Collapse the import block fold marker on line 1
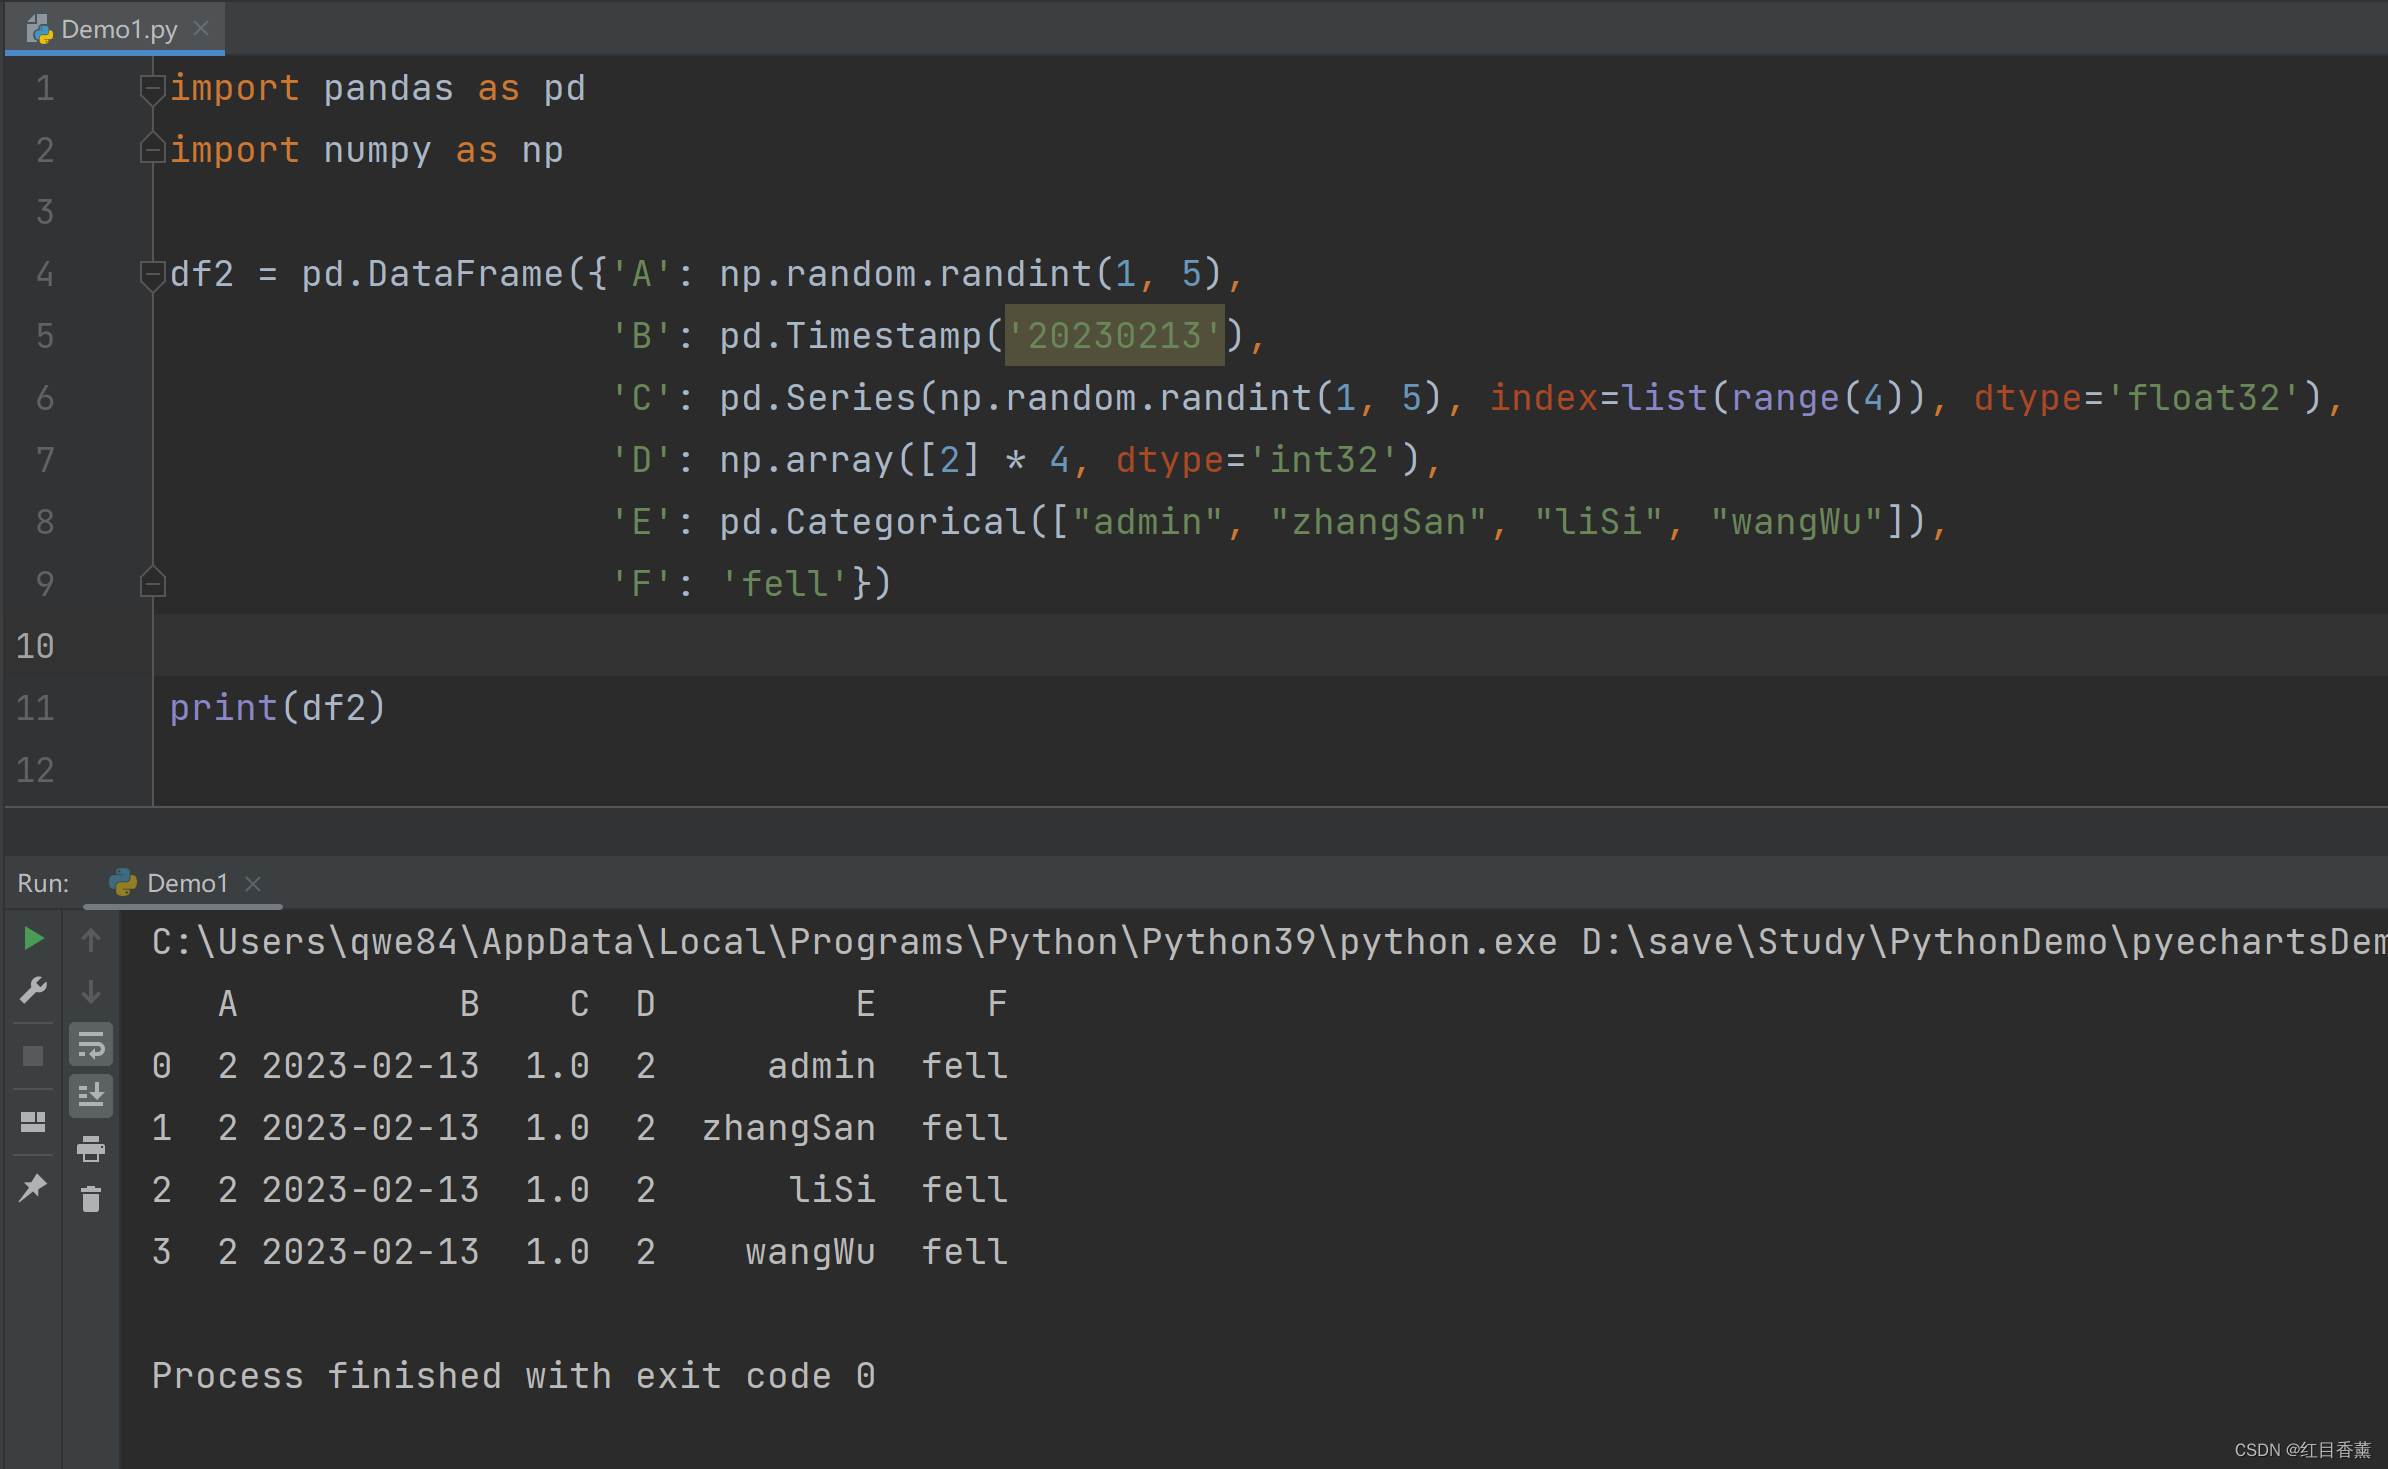This screenshot has height=1469, width=2388. (x=152, y=89)
